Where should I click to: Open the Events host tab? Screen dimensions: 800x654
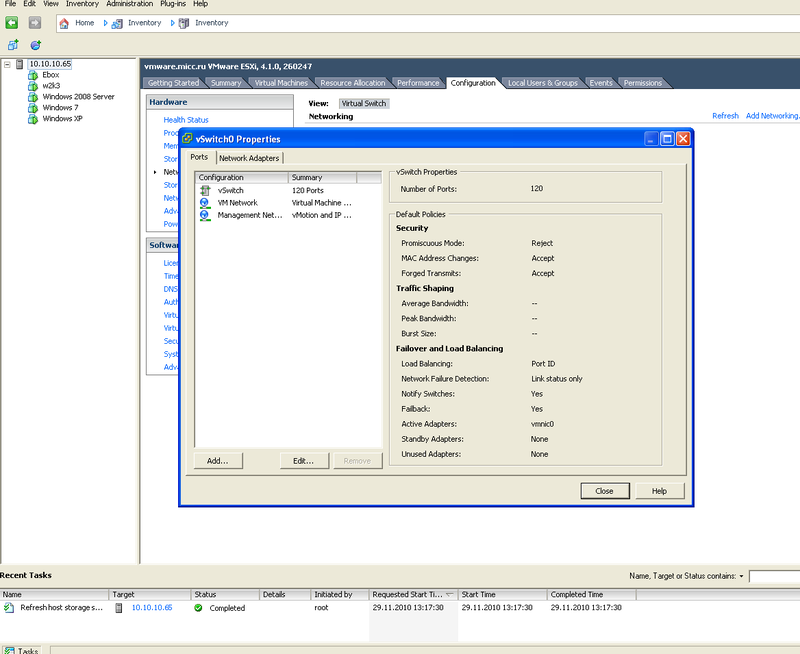(x=601, y=83)
